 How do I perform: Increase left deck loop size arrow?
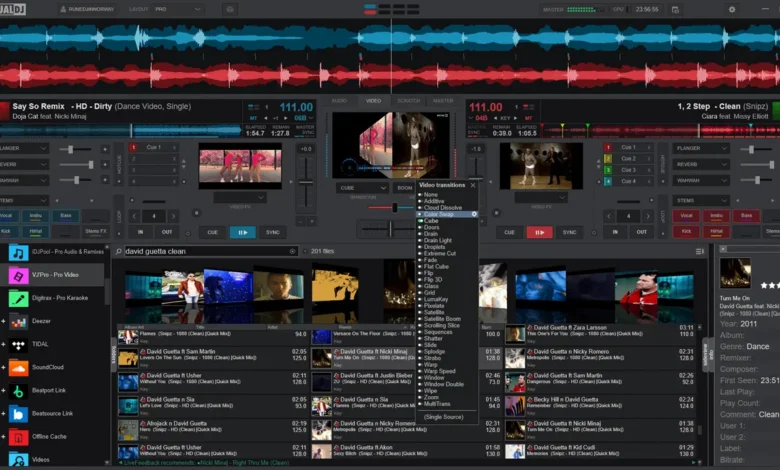[173, 216]
